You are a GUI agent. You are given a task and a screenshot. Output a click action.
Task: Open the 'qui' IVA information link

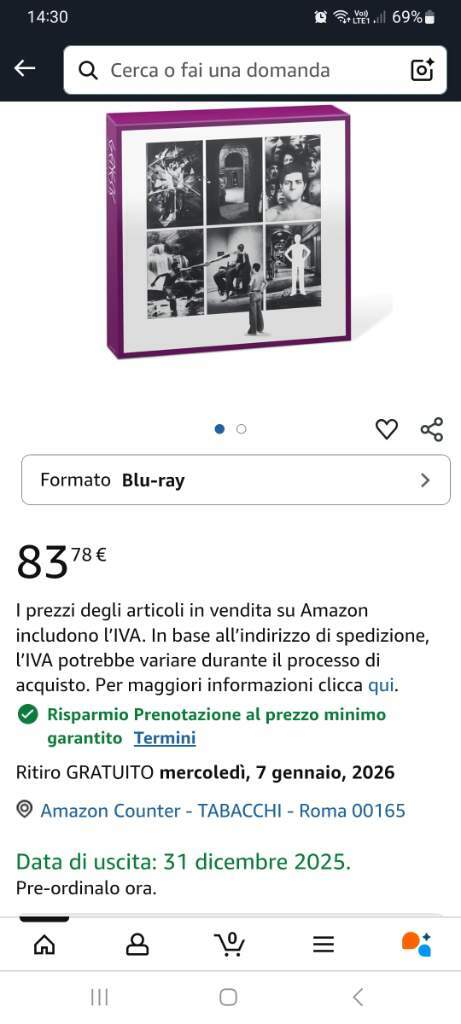(382, 686)
